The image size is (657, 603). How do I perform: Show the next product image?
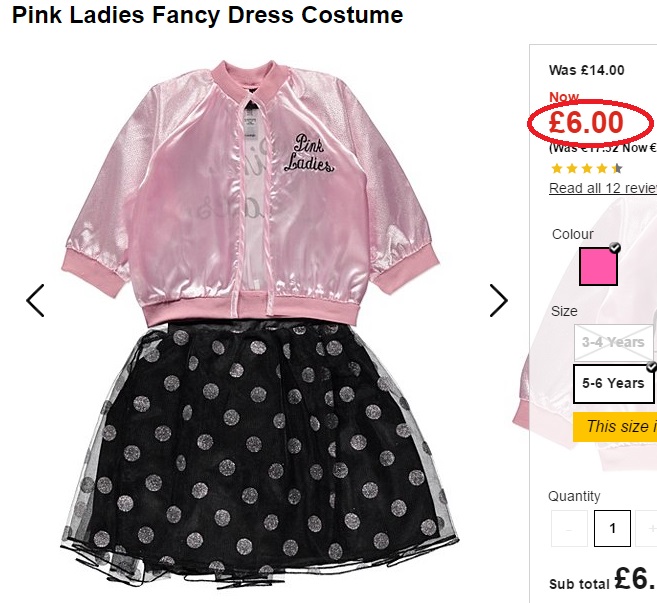pyautogui.click(x=498, y=300)
